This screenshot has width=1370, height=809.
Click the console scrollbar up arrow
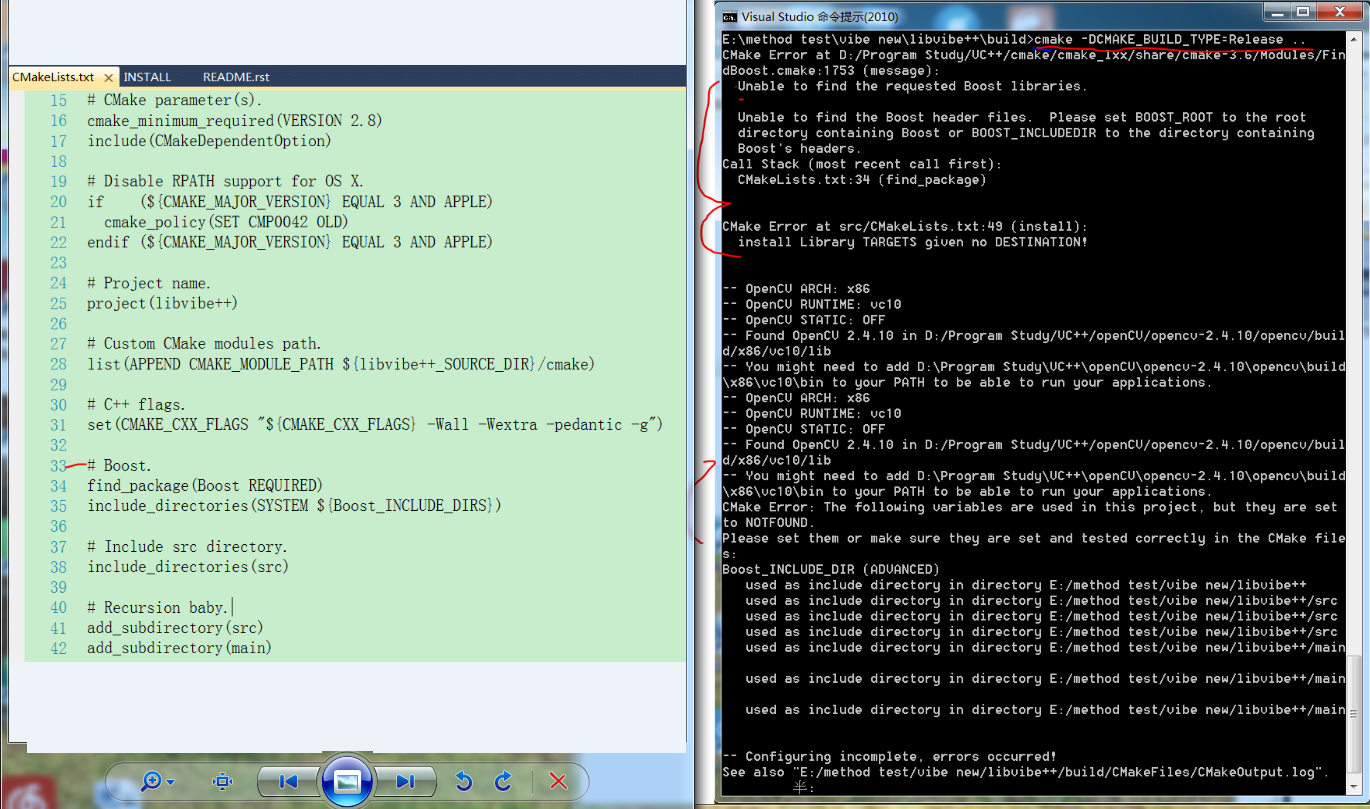[x=1355, y=39]
